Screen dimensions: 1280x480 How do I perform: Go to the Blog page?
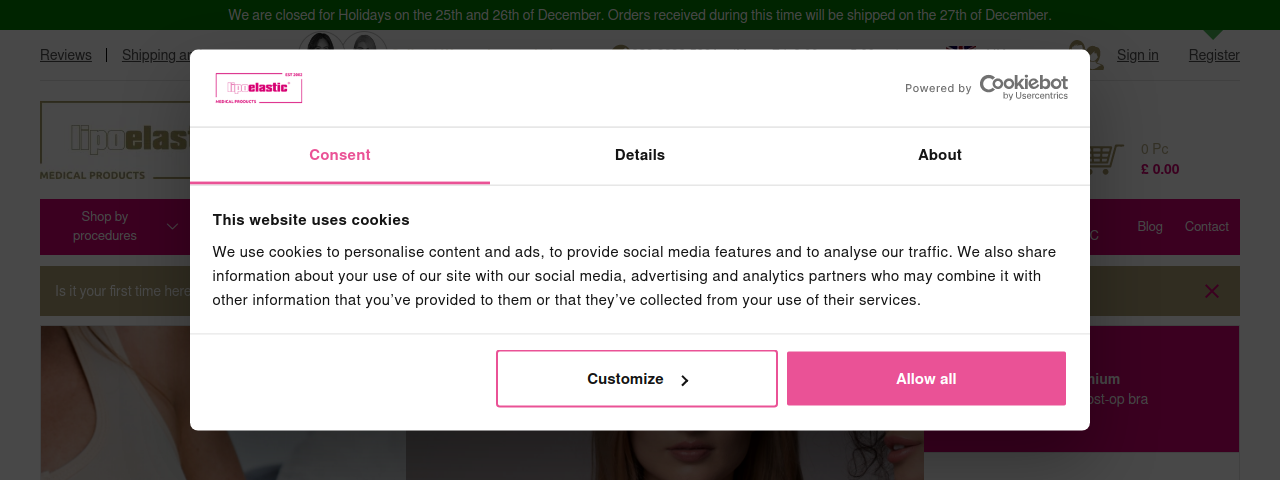pyautogui.click(x=1150, y=227)
